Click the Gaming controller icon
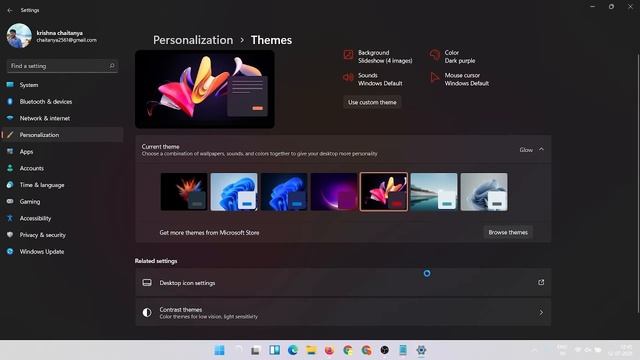 pos(10,202)
